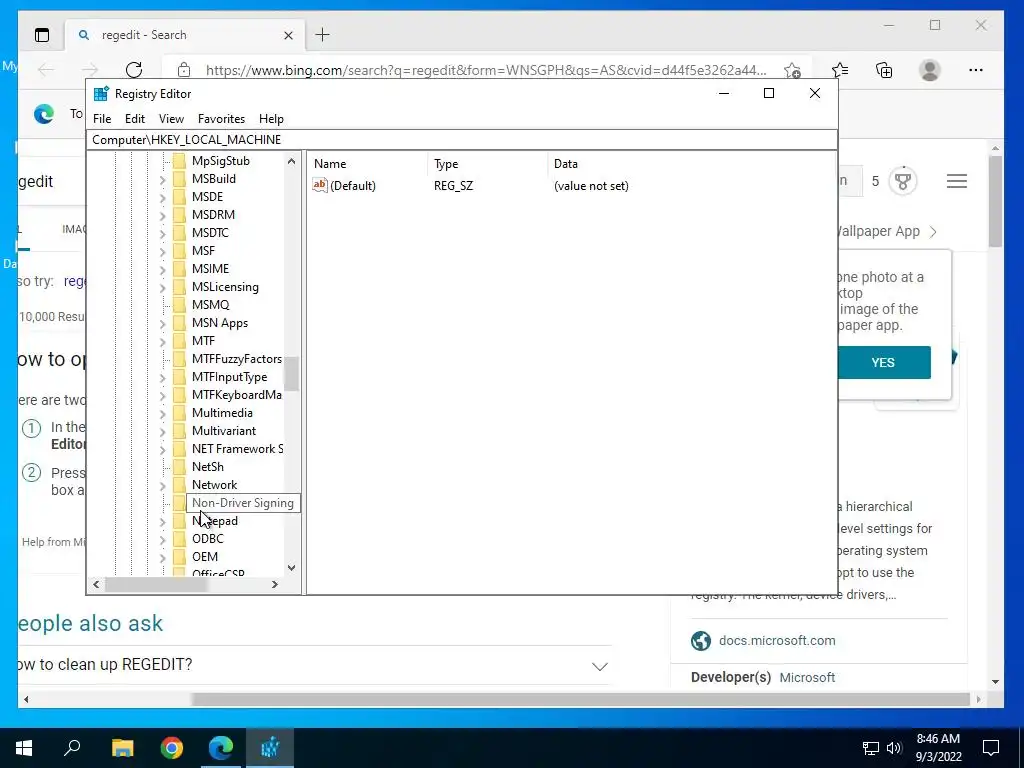This screenshot has height=768, width=1024.
Task: Click the registry path address bar
Action: 461,140
